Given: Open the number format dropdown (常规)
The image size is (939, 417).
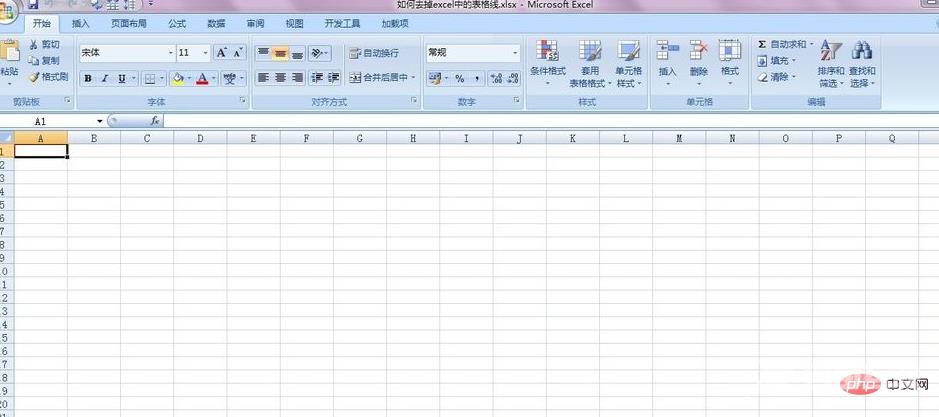Looking at the screenshot, I should [516, 53].
